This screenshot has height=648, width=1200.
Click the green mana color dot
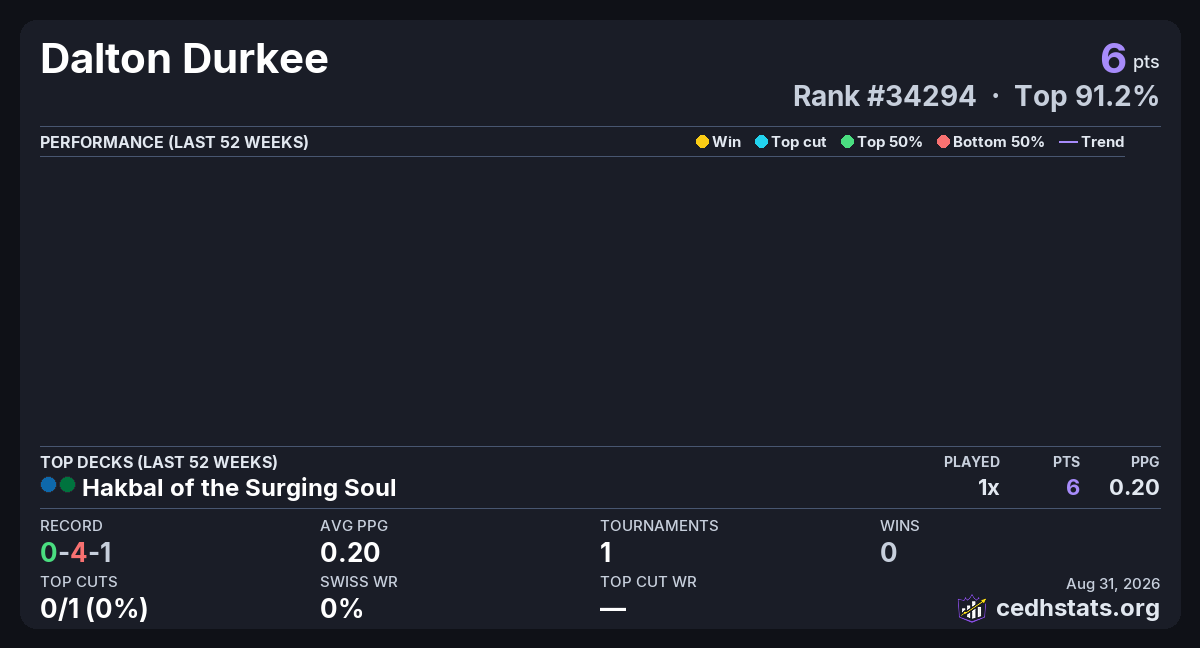point(67,485)
